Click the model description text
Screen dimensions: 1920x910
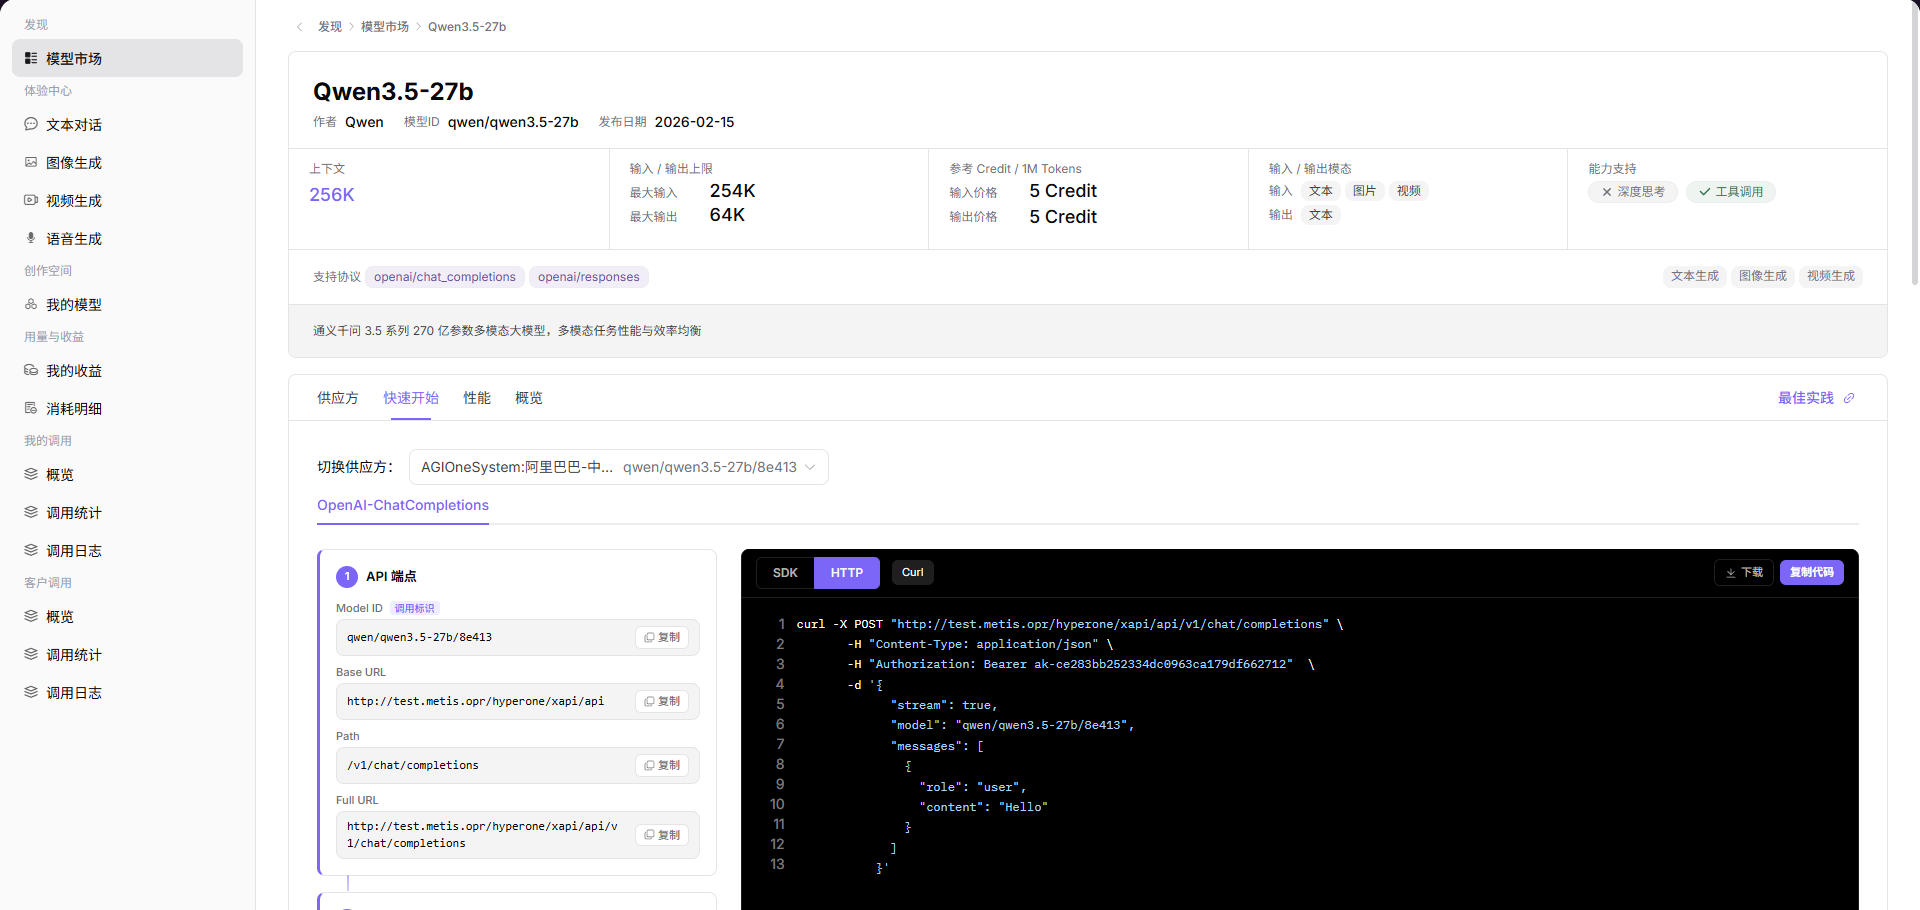pyautogui.click(x=507, y=331)
